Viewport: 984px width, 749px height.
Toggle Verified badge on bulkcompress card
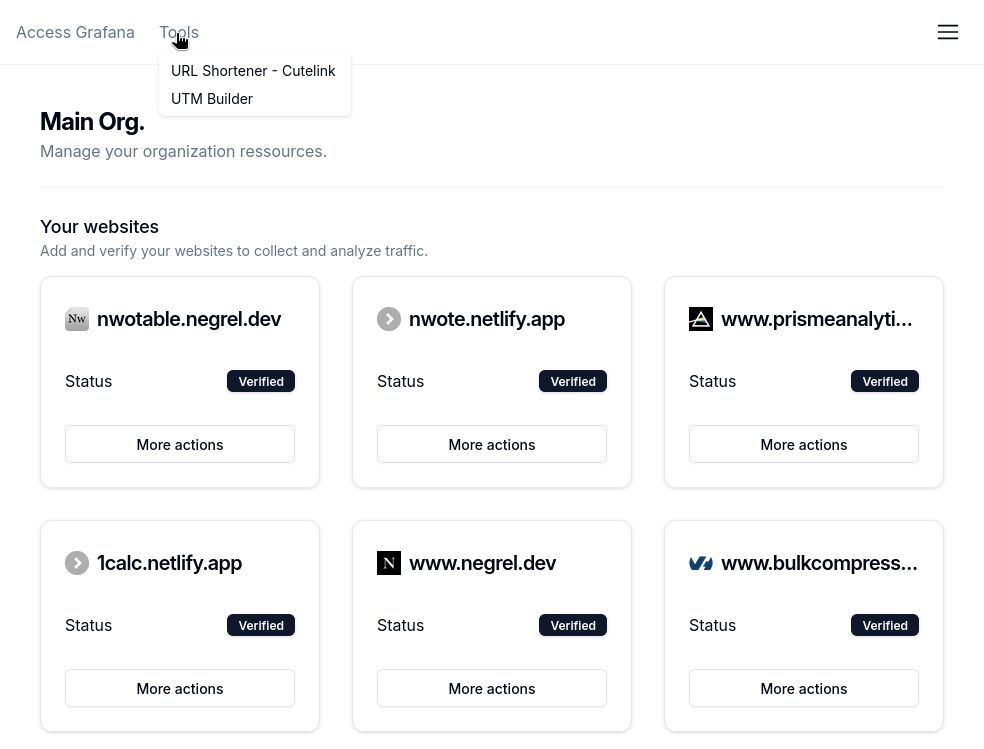tap(885, 625)
